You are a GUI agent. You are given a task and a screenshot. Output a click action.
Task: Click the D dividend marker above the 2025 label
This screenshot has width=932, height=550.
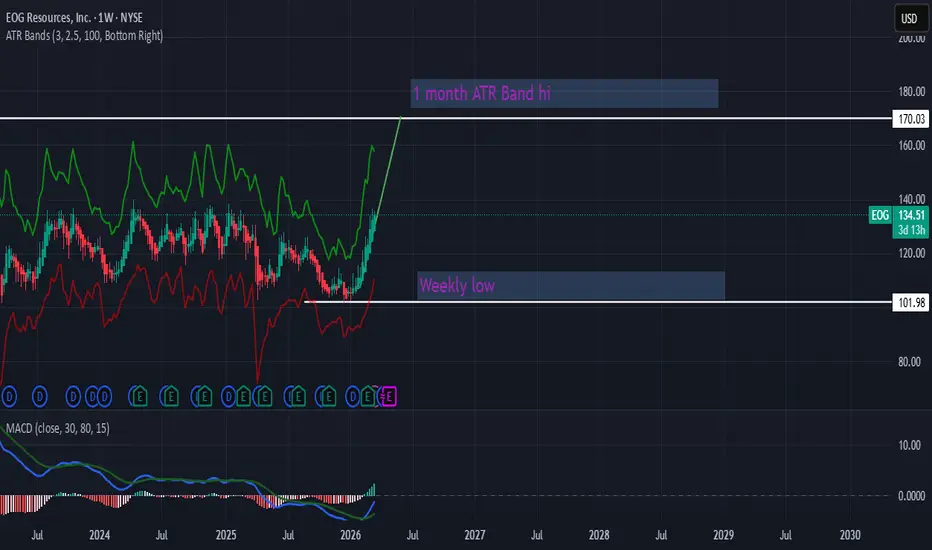[x=228, y=397]
